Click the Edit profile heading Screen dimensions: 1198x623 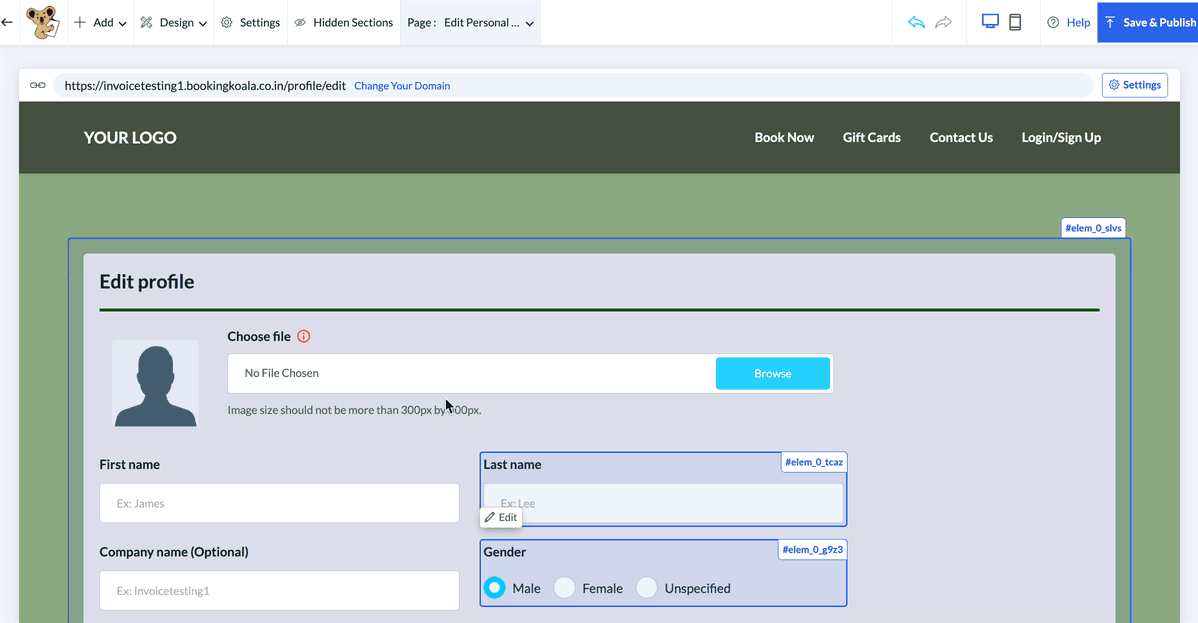click(x=147, y=282)
